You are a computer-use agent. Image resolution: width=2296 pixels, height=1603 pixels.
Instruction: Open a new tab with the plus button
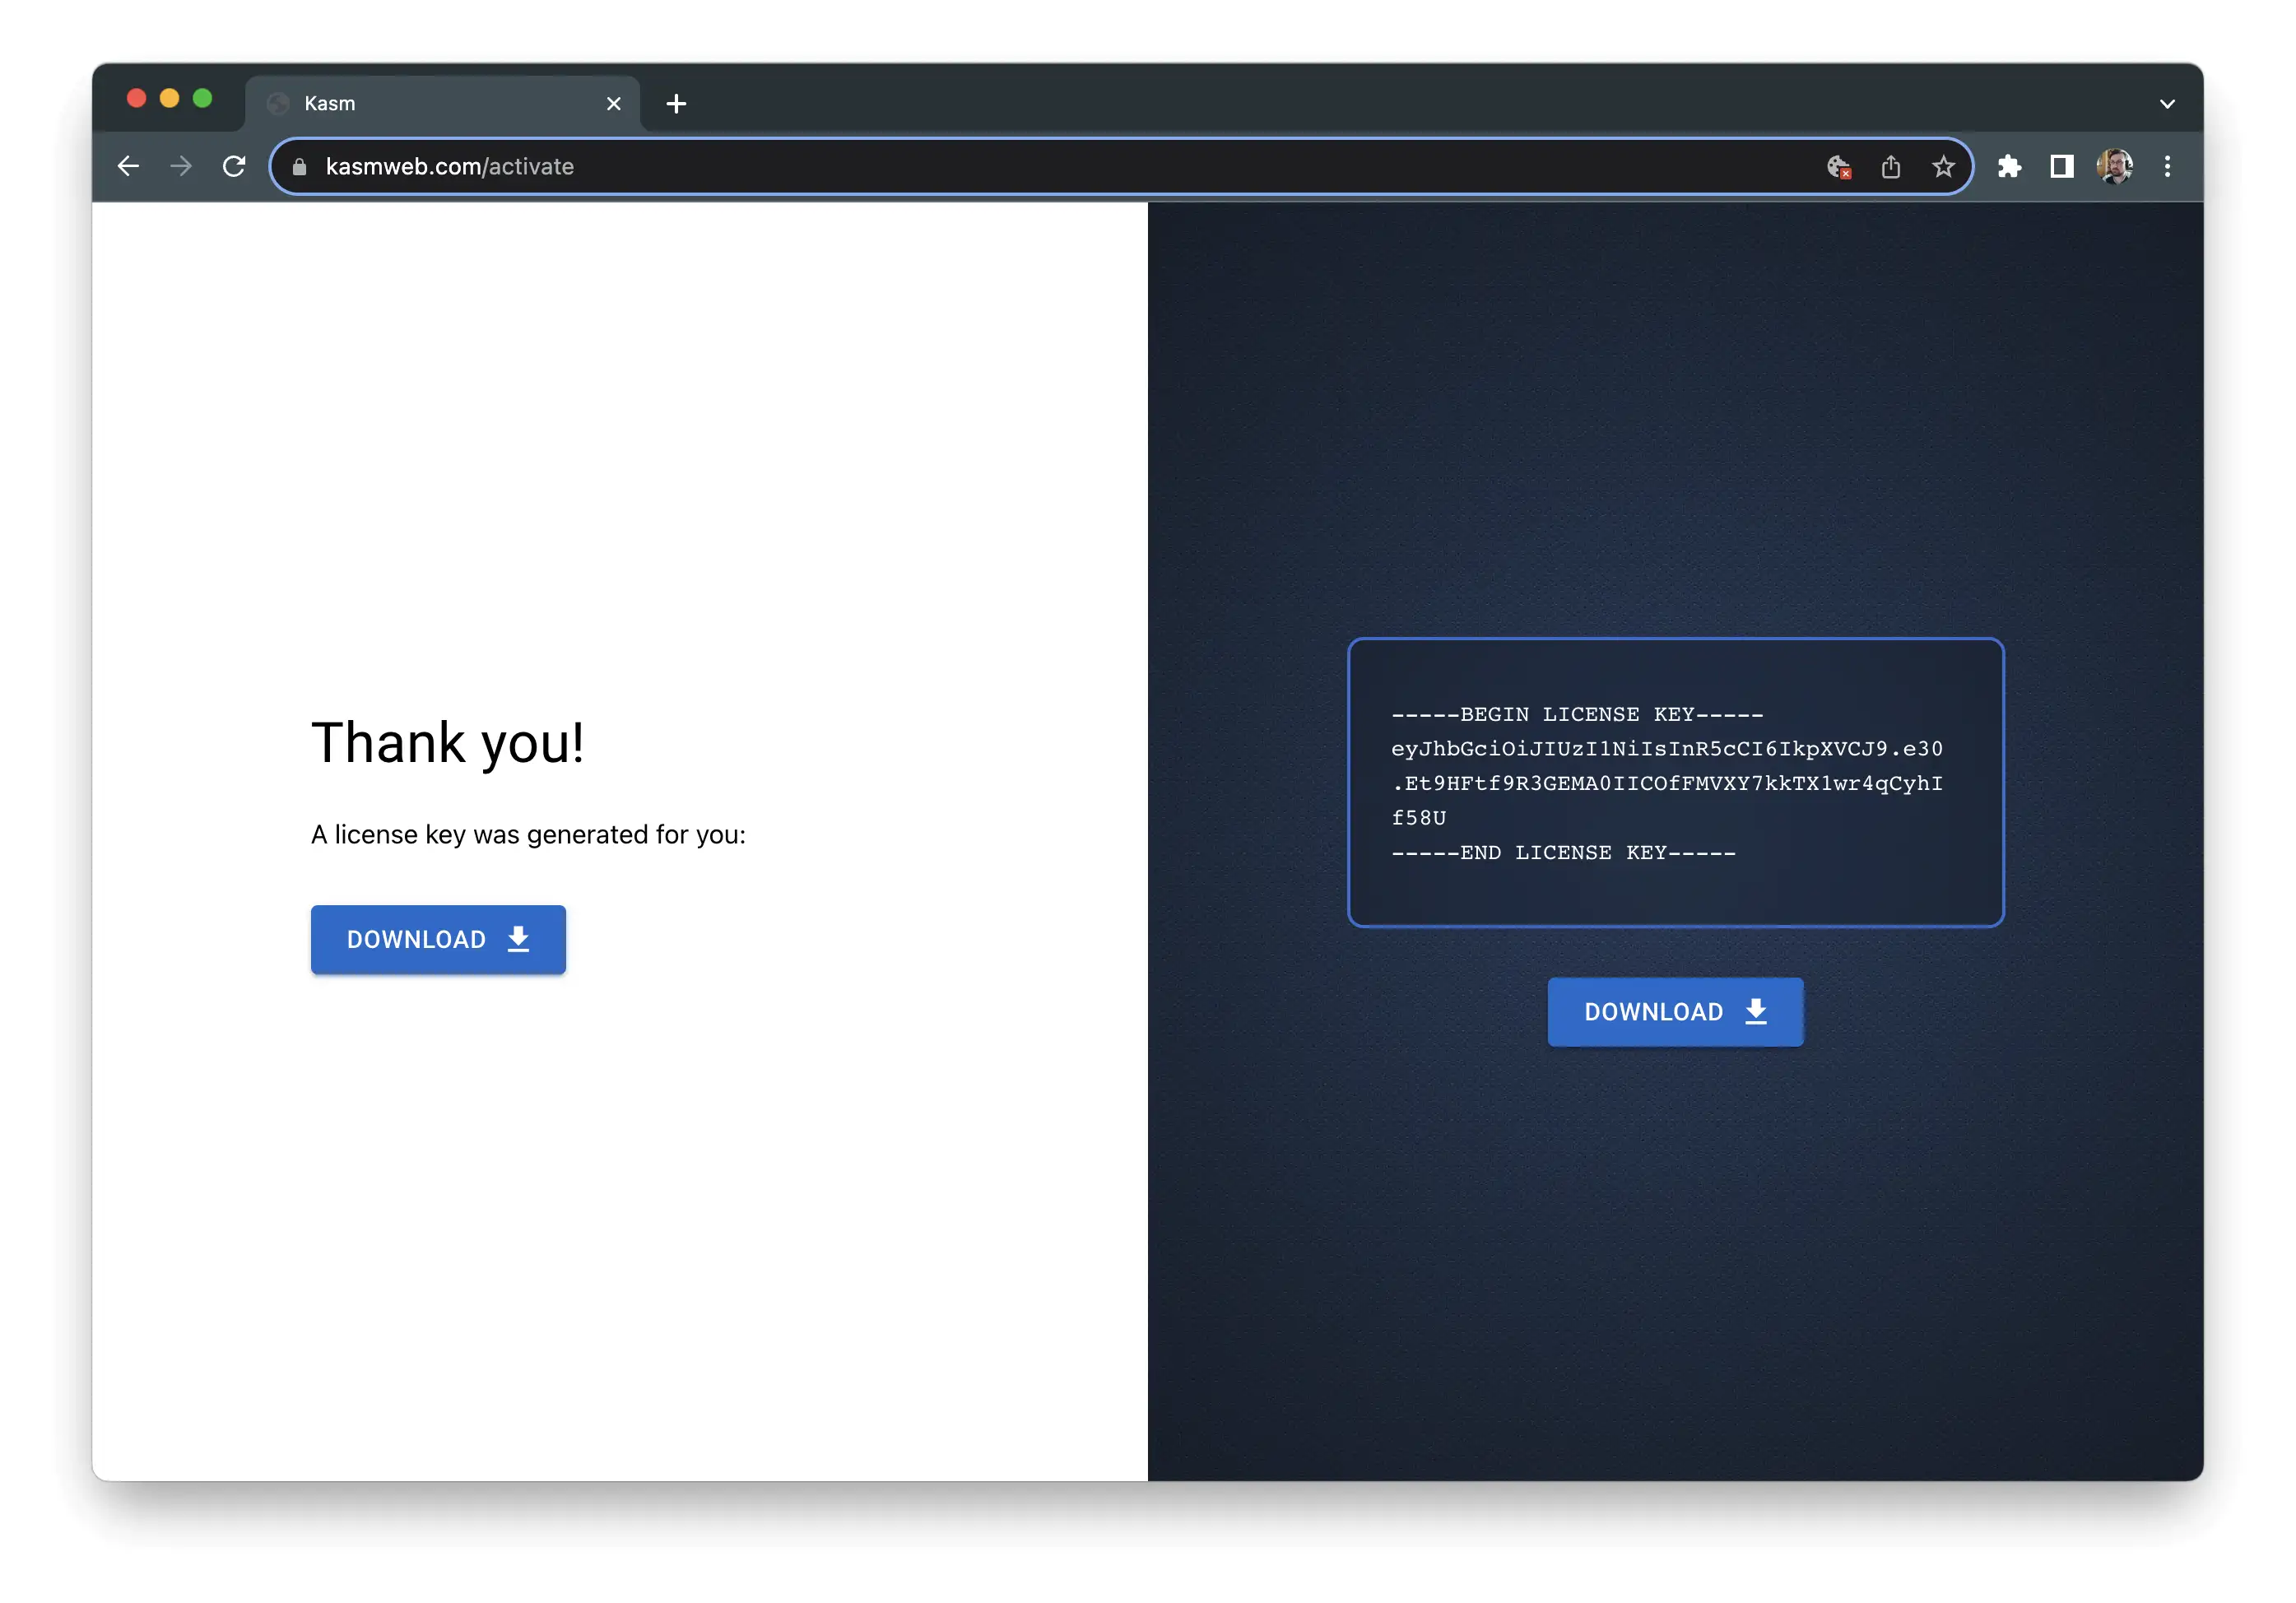pyautogui.click(x=677, y=103)
